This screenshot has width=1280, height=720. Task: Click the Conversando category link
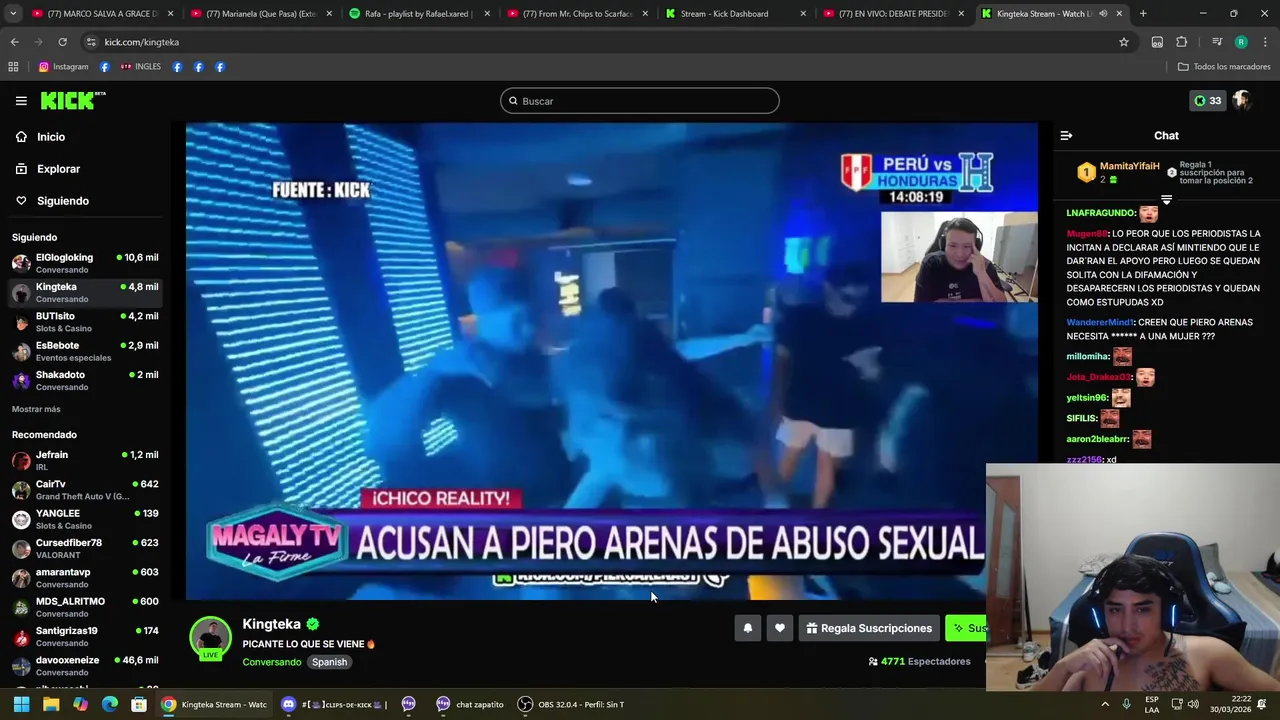click(x=271, y=662)
